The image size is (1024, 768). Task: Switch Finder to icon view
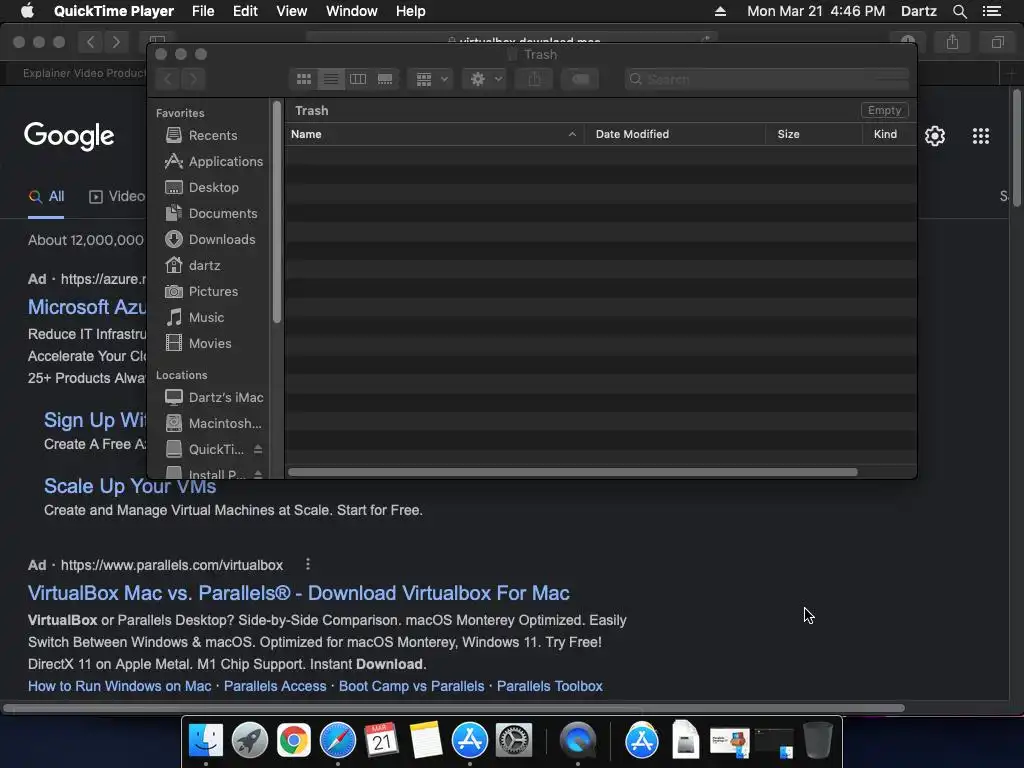(x=304, y=79)
